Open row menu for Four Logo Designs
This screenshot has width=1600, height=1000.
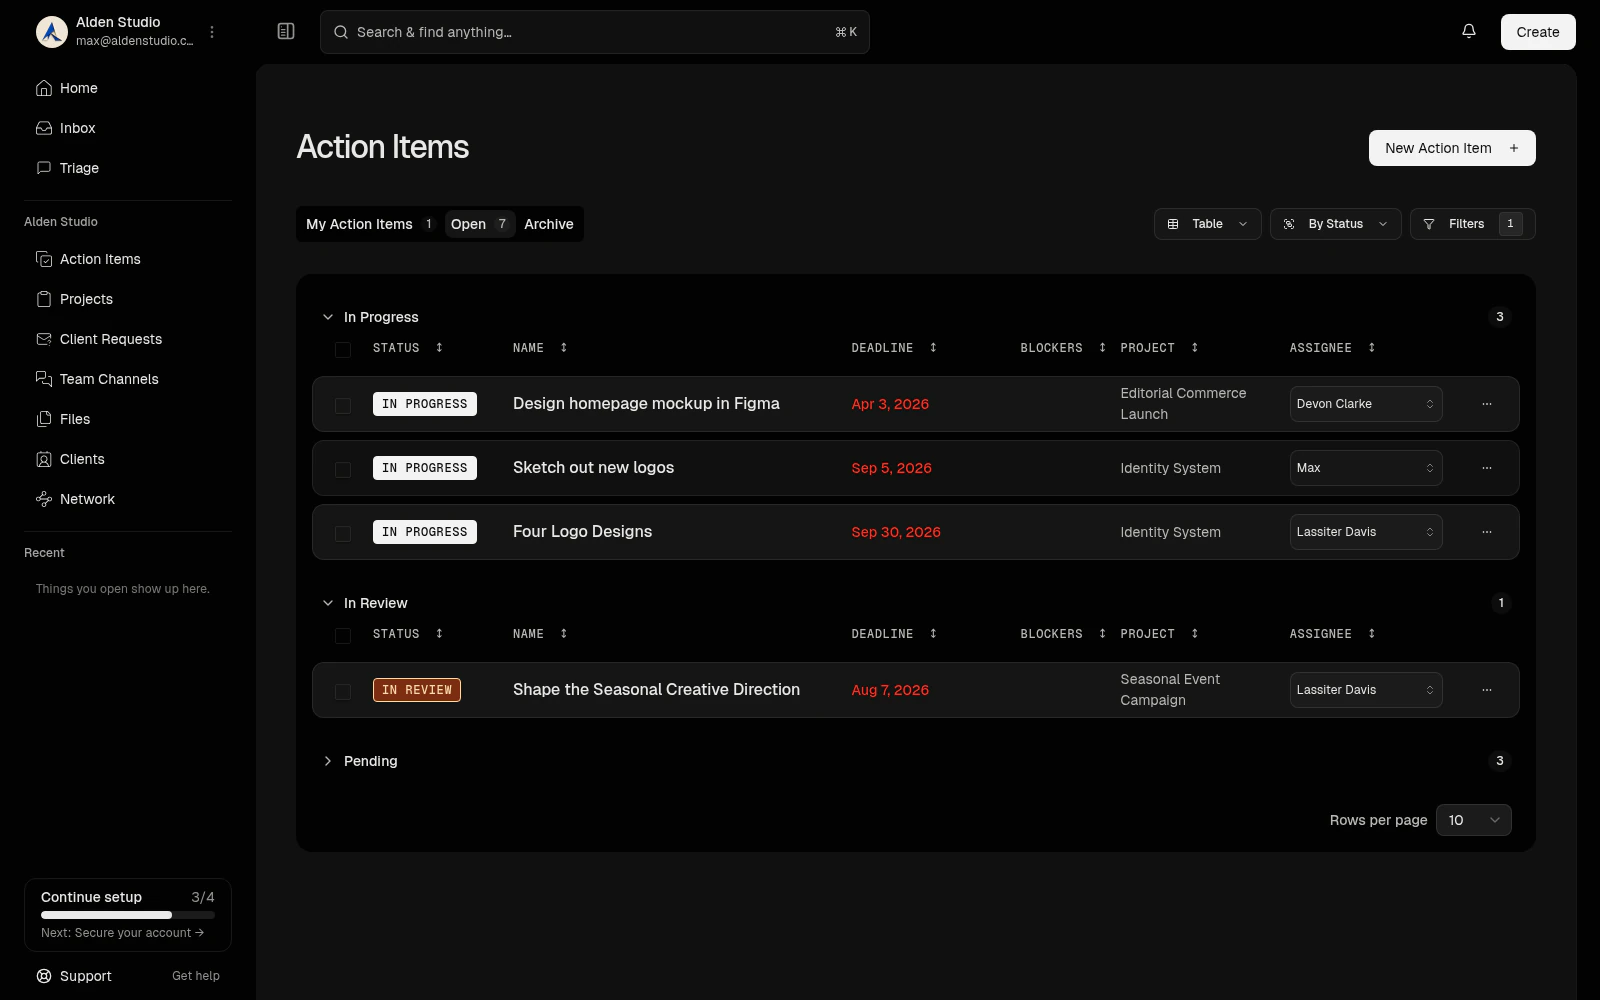[x=1487, y=532]
